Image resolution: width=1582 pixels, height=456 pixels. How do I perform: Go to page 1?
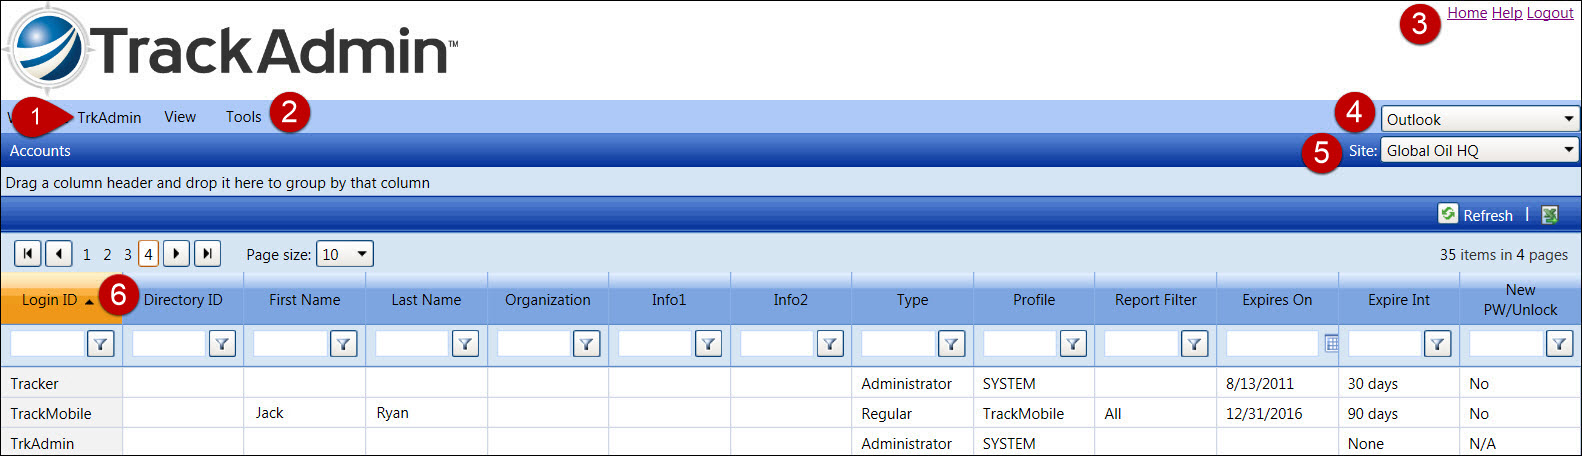click(86, 254)
